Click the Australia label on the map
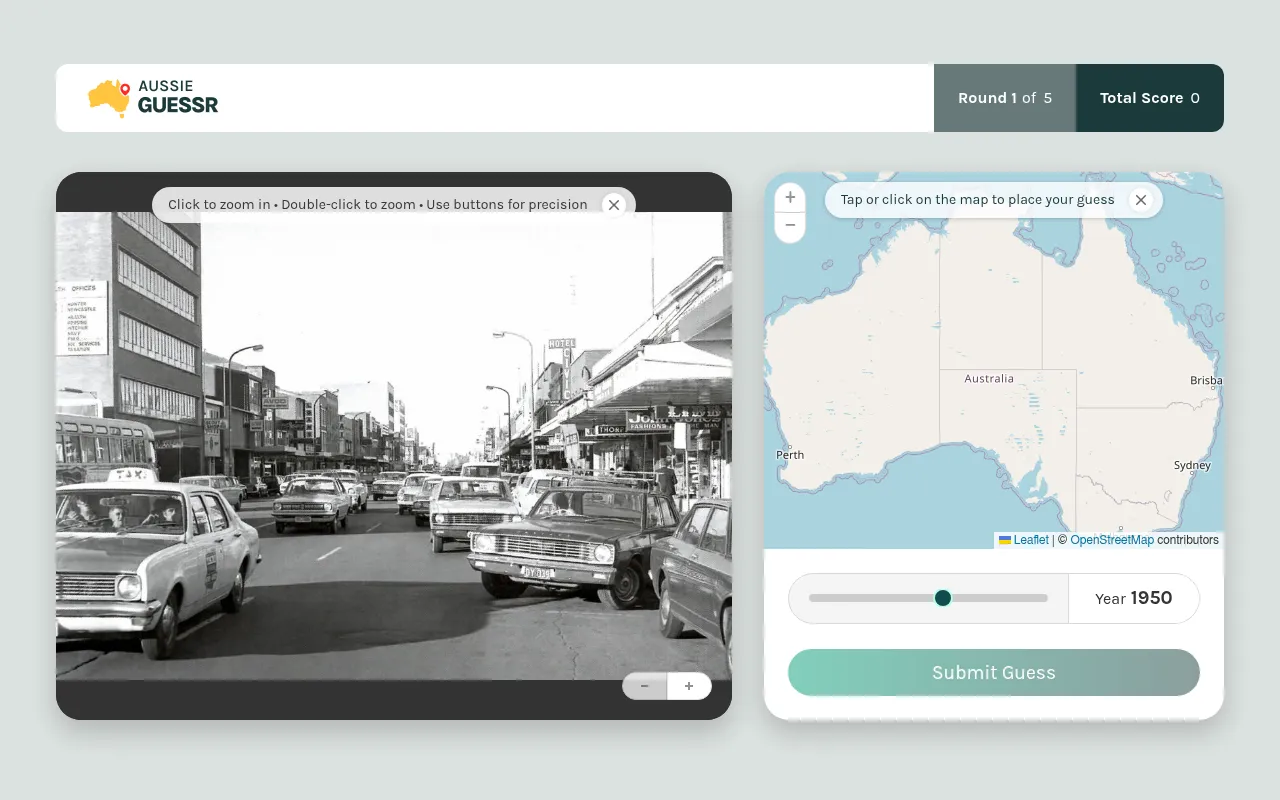The width and height of the screenshot is (1280, 800). pos(989,379)
